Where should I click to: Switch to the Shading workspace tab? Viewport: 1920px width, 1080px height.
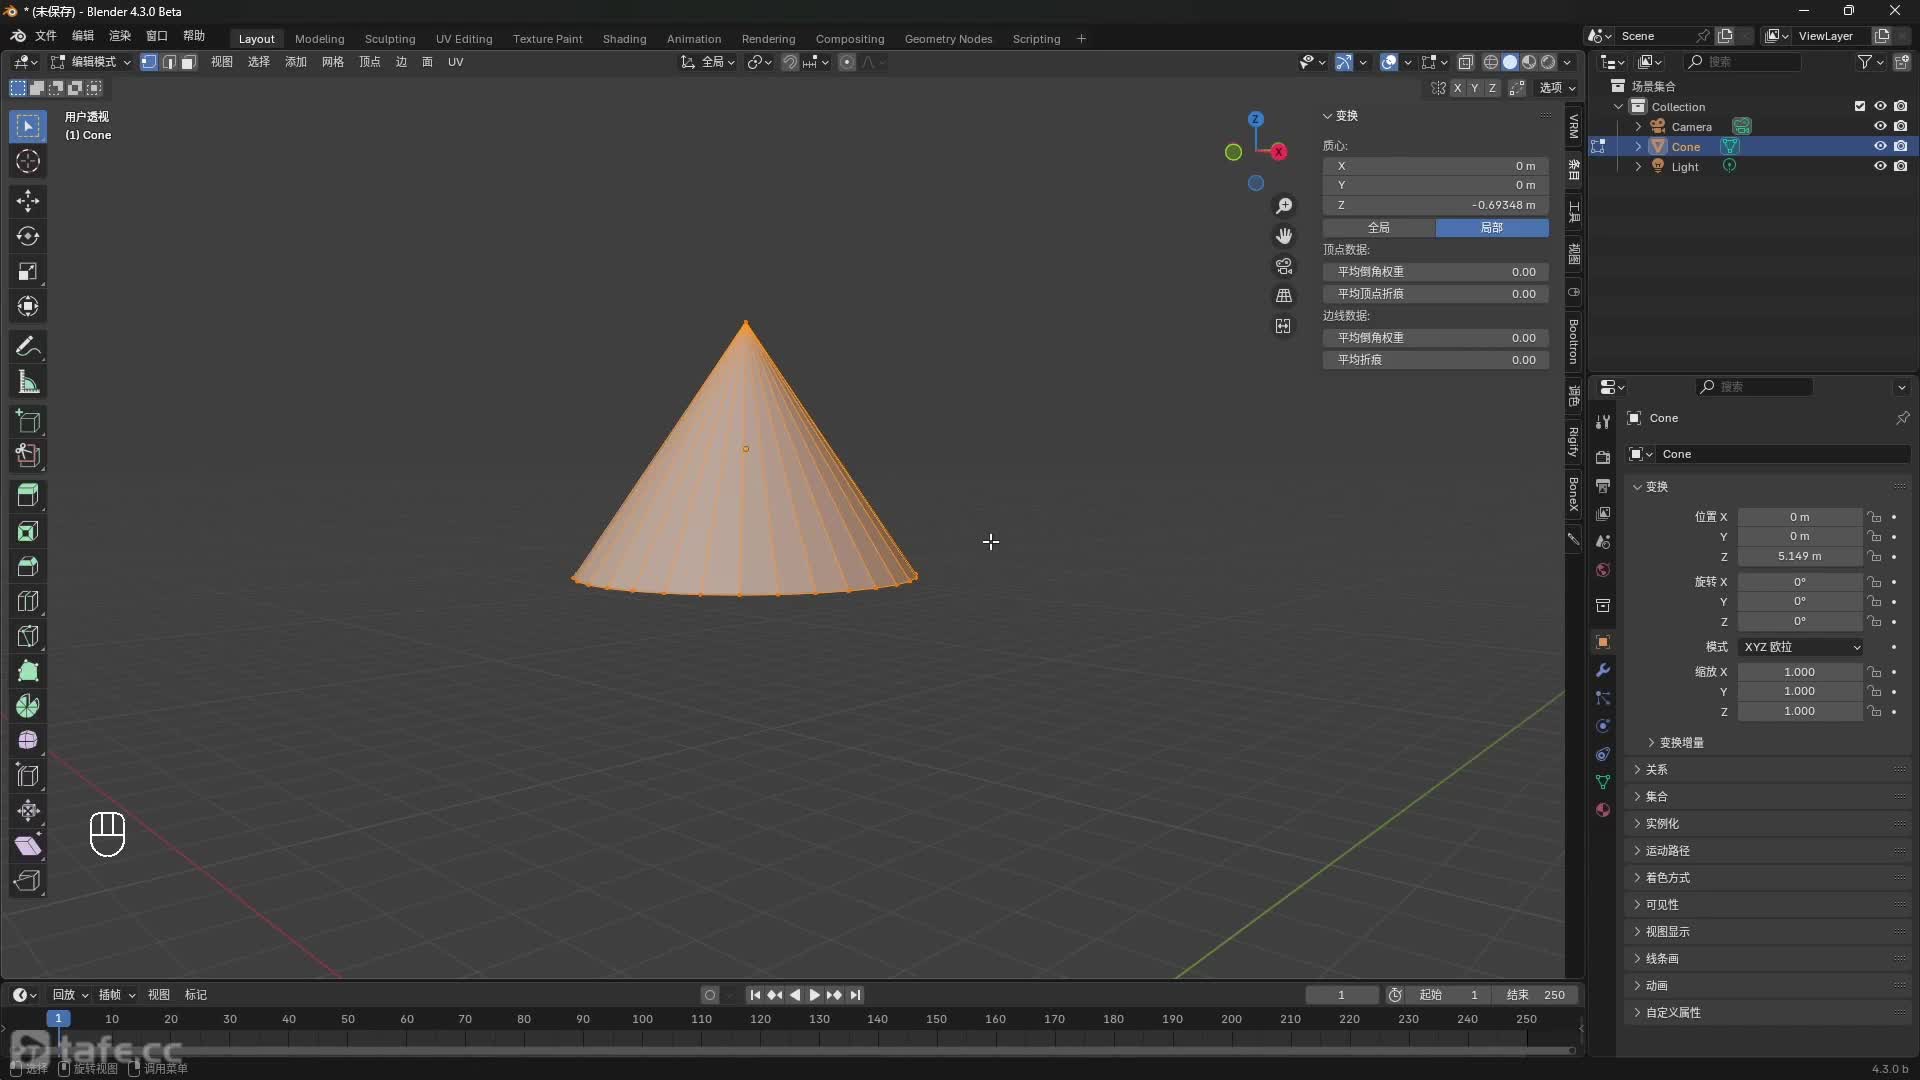tap(624, 39)
